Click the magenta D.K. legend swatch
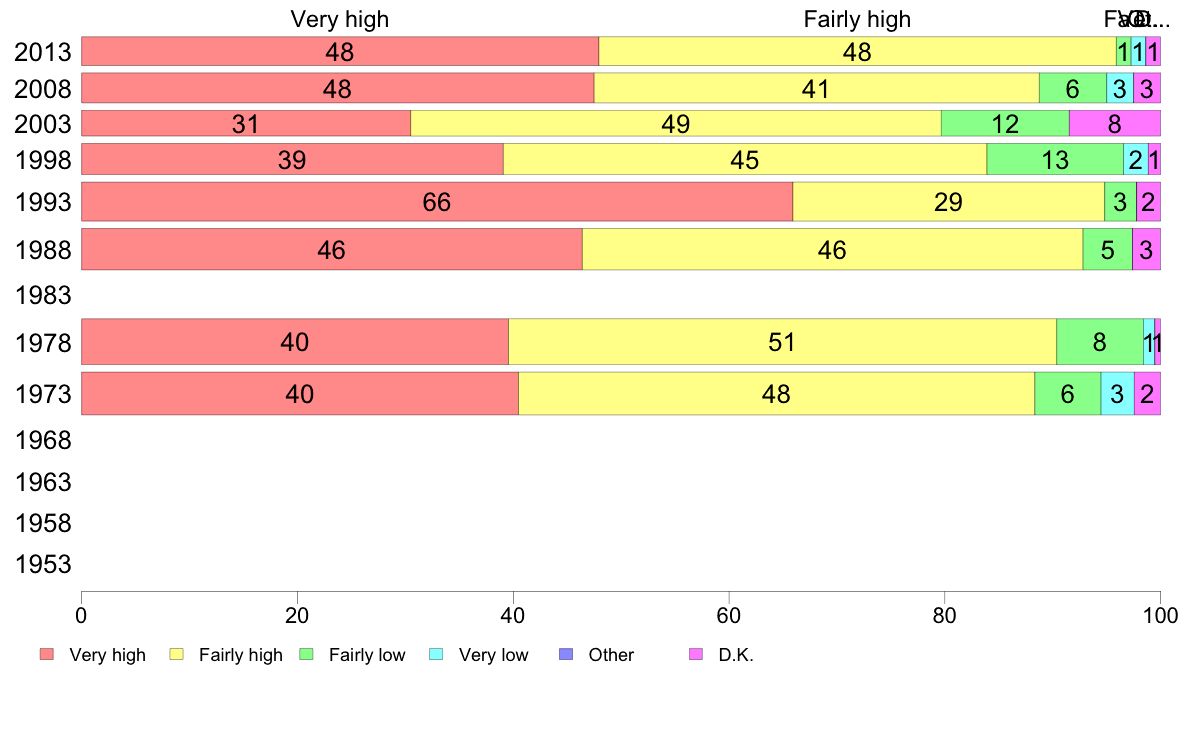 coord(696,654)
